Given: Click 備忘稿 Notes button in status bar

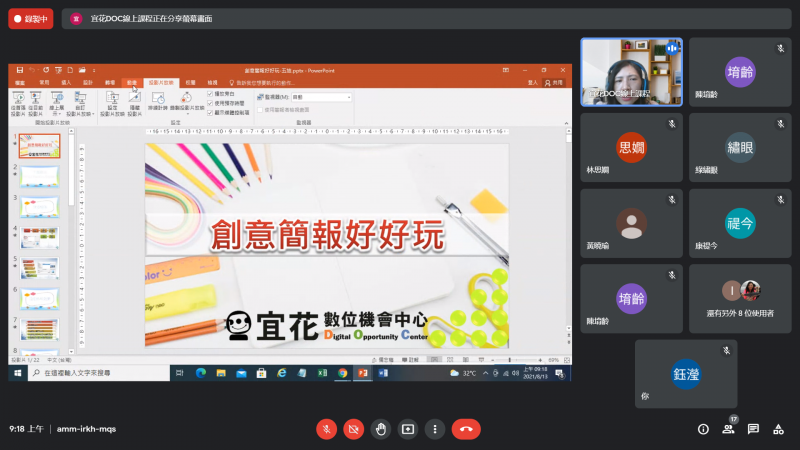Looking at the screenshot, I should click(x=383, y=360).
